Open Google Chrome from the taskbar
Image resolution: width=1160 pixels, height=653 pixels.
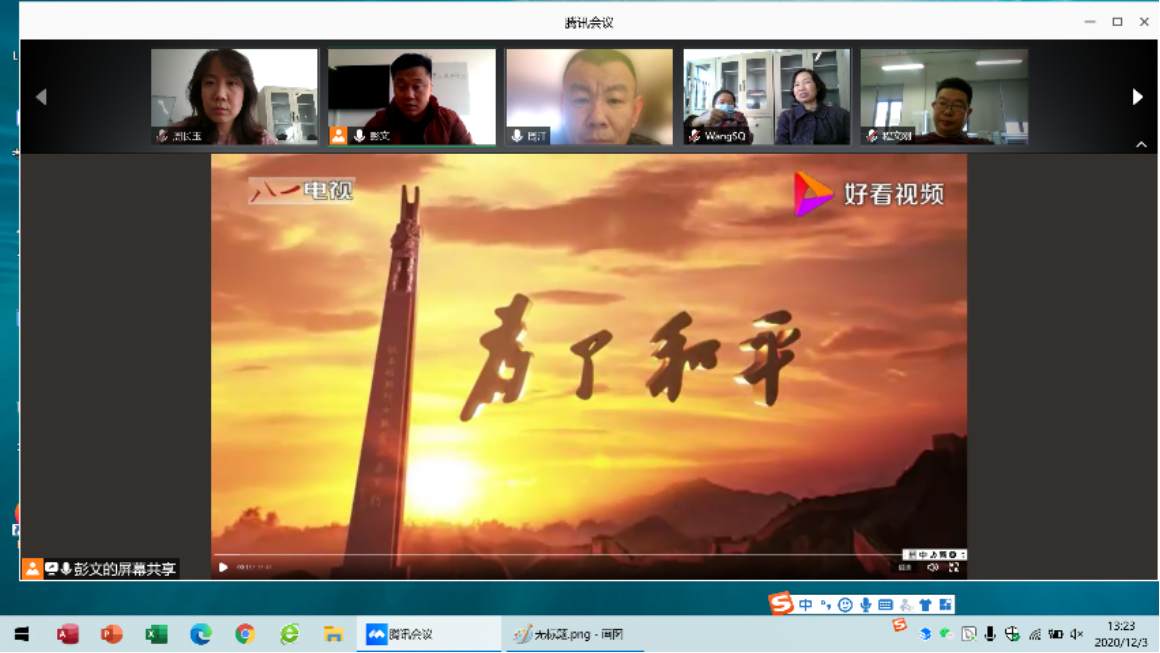[x=245, y=634]
